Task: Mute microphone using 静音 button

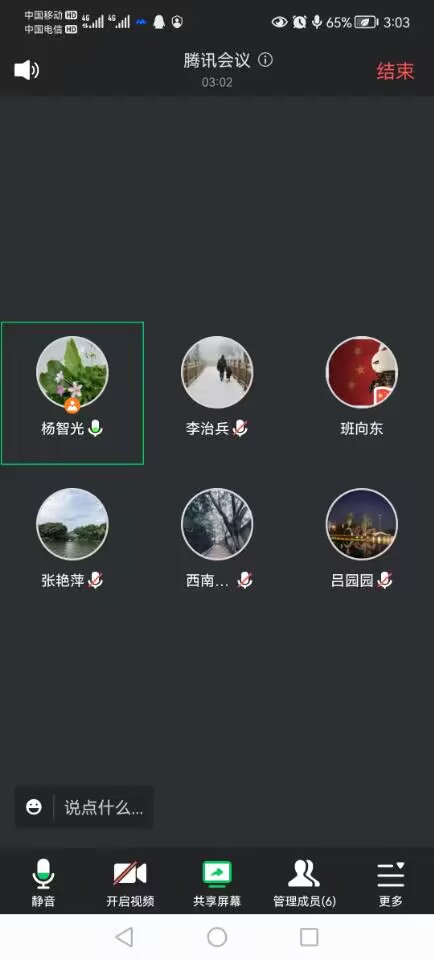Action: pos(43,883)
